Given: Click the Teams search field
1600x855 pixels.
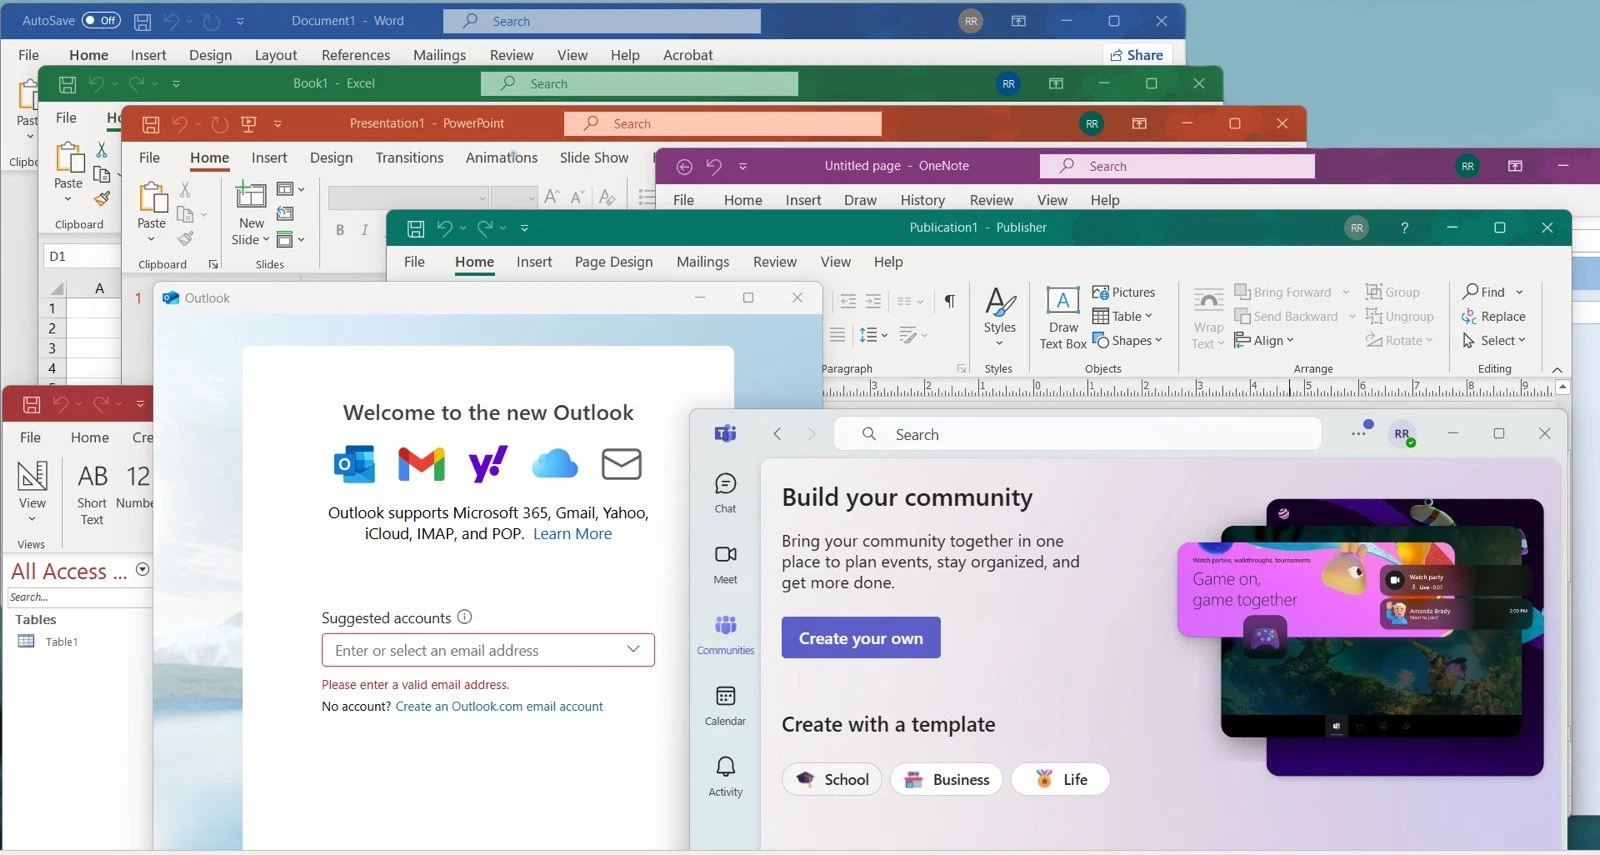Looking at the screenshot, I should (x=1077, y=434).
